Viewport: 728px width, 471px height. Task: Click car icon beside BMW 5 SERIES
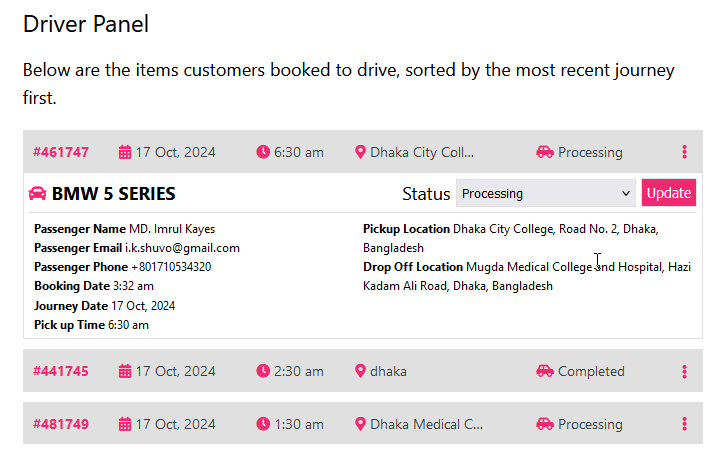[x=37, y=194]
